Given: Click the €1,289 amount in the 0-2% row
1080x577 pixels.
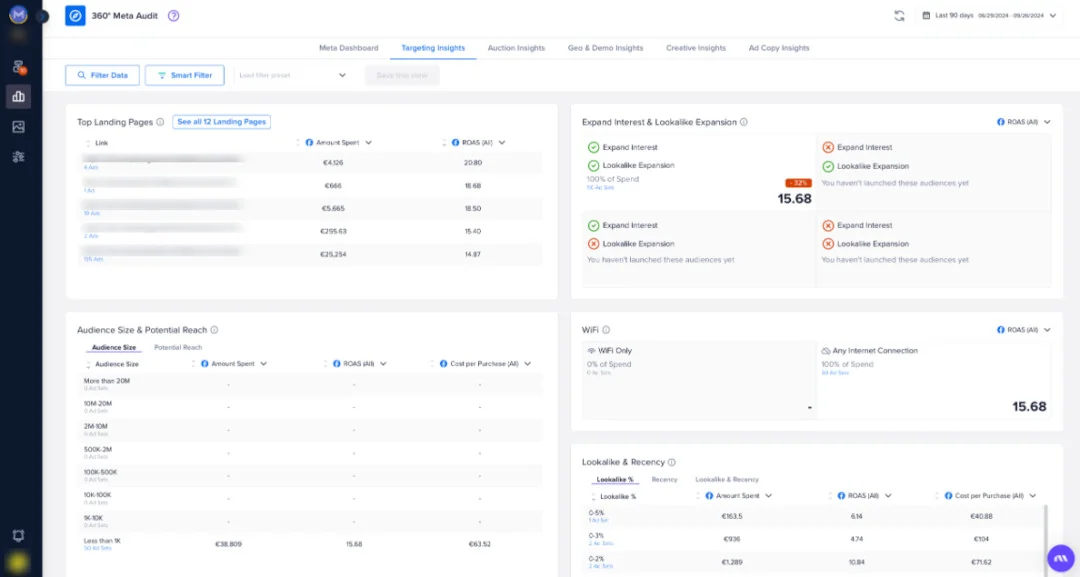Looking at the screenshot, I should [732, 562].
